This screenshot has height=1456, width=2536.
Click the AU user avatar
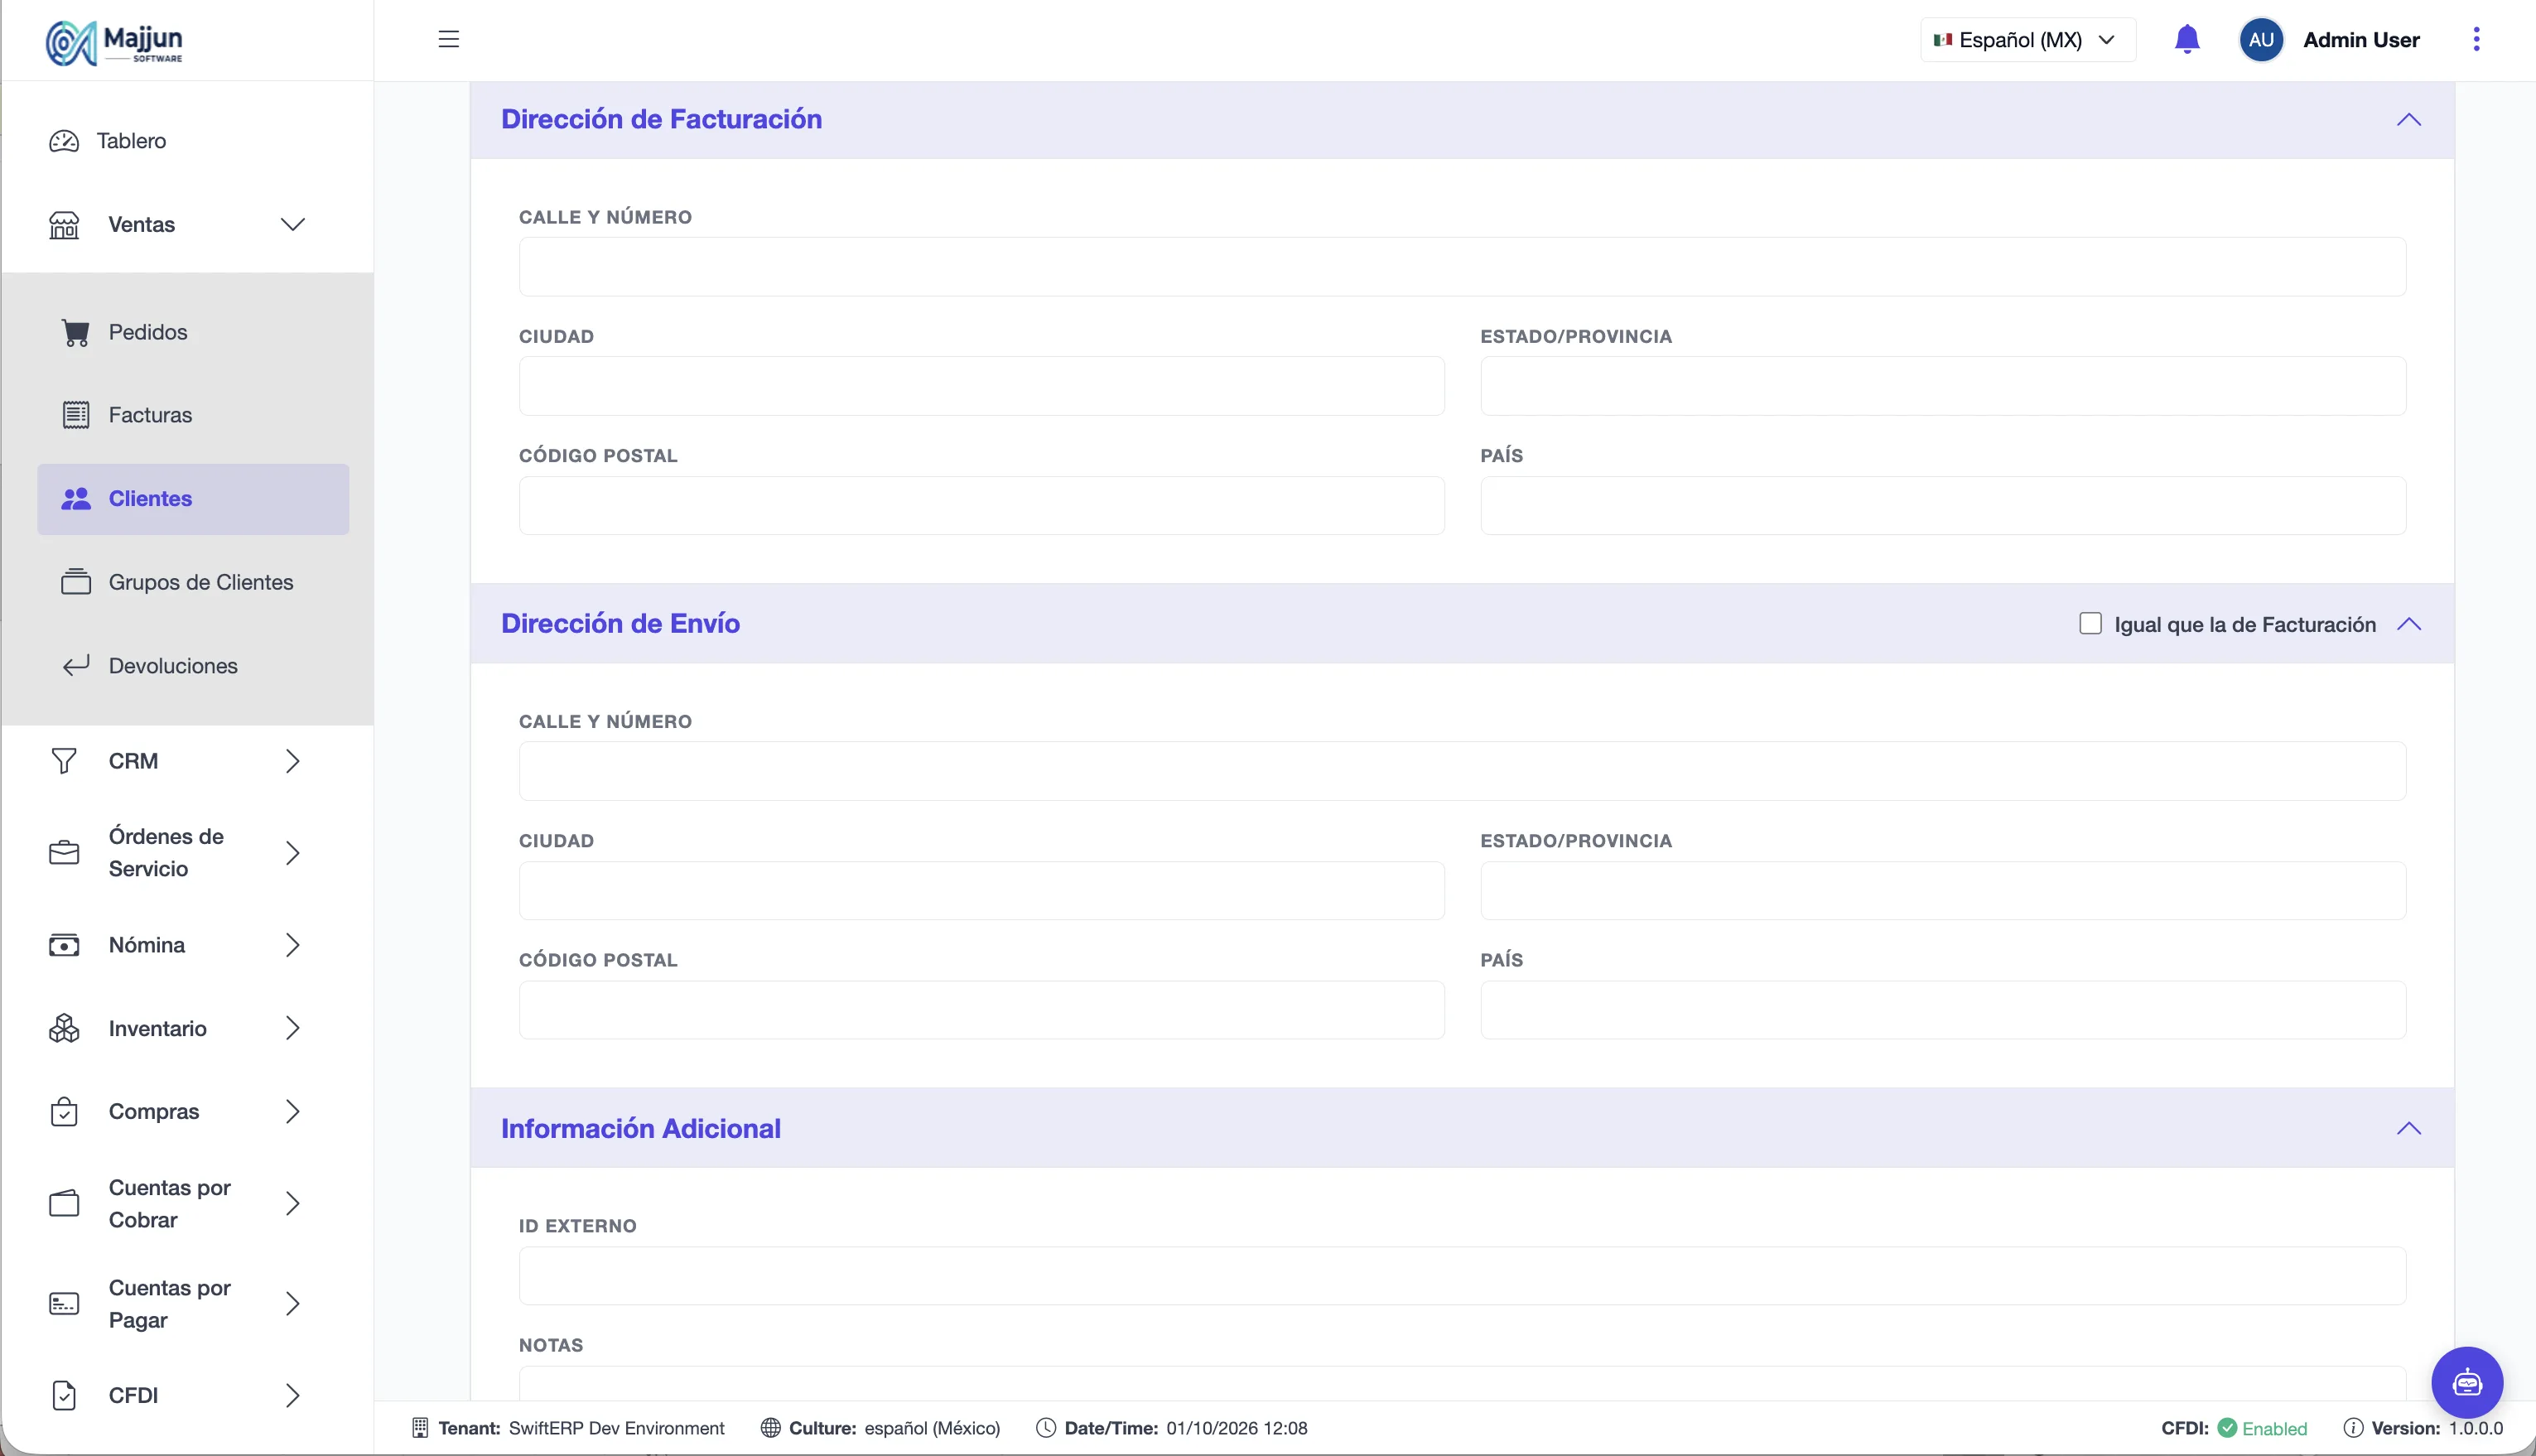pyautogui.click(x=2261, y=40)
